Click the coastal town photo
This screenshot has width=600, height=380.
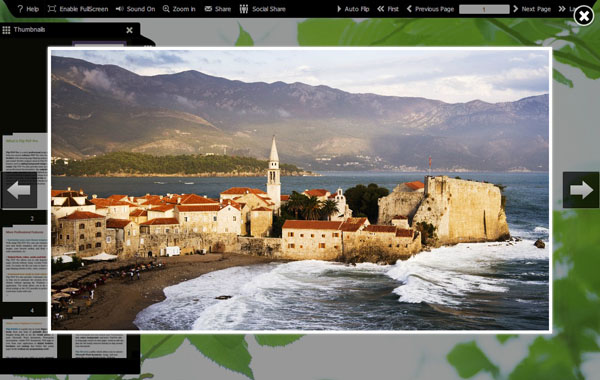tap(300, 190)
